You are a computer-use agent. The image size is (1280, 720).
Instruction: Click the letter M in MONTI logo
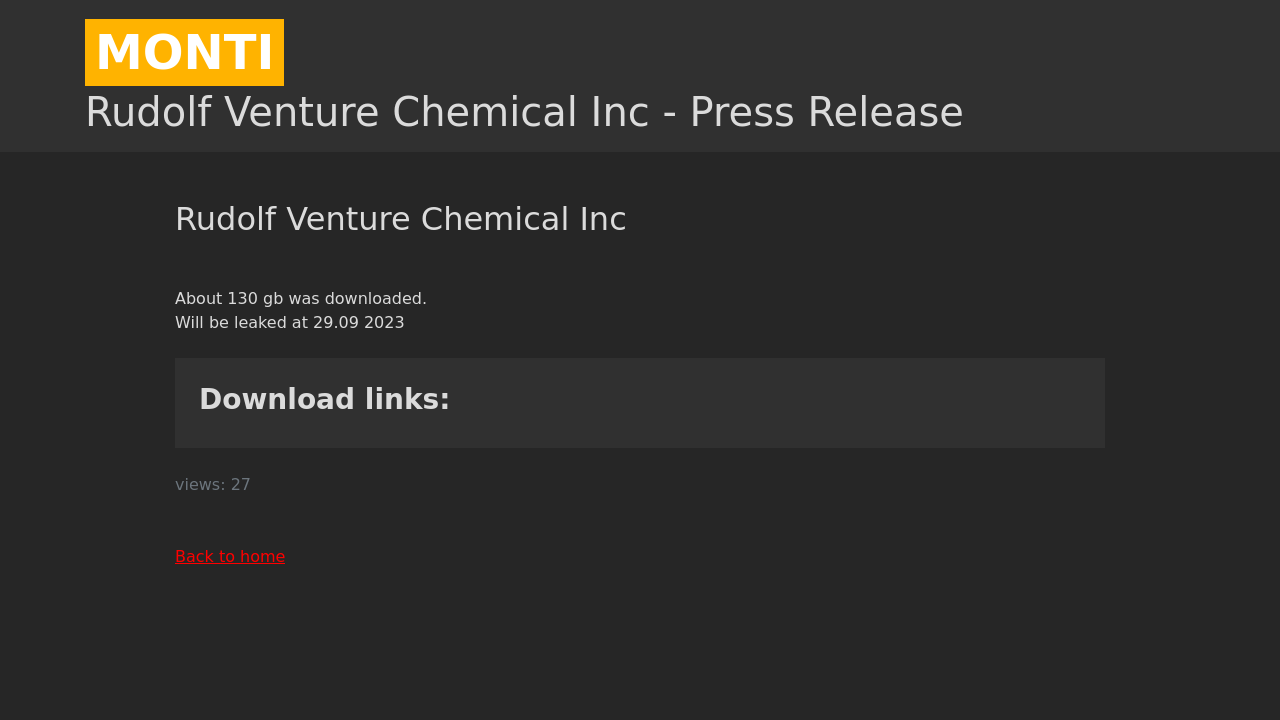click(x=118, y=53)
